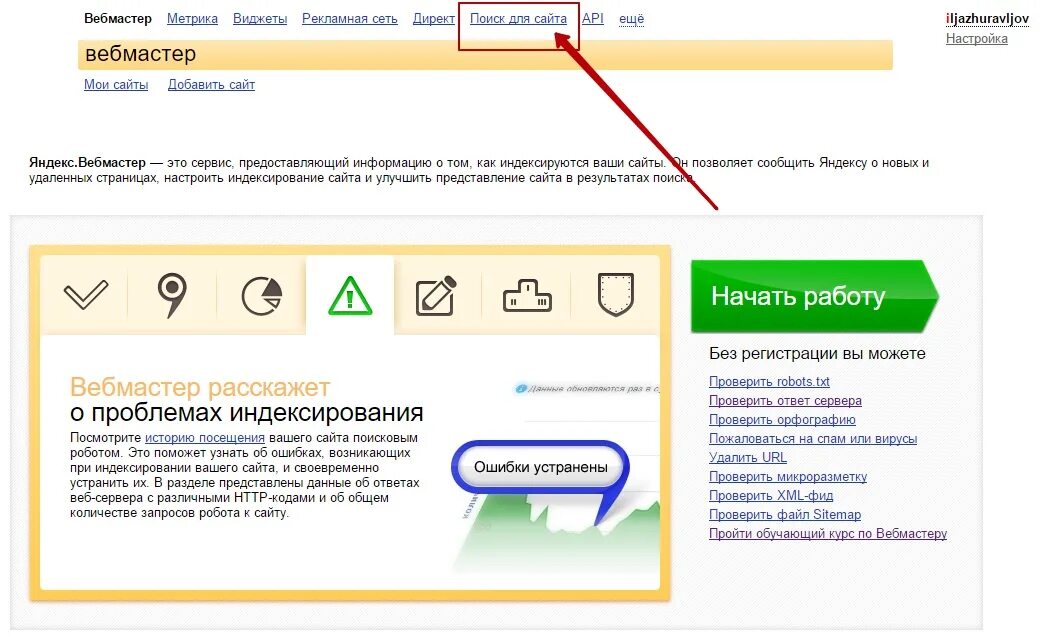
Task: Click the Без регистрации вы можете heading
Action: pyautogui.click(x=817, y=354)
